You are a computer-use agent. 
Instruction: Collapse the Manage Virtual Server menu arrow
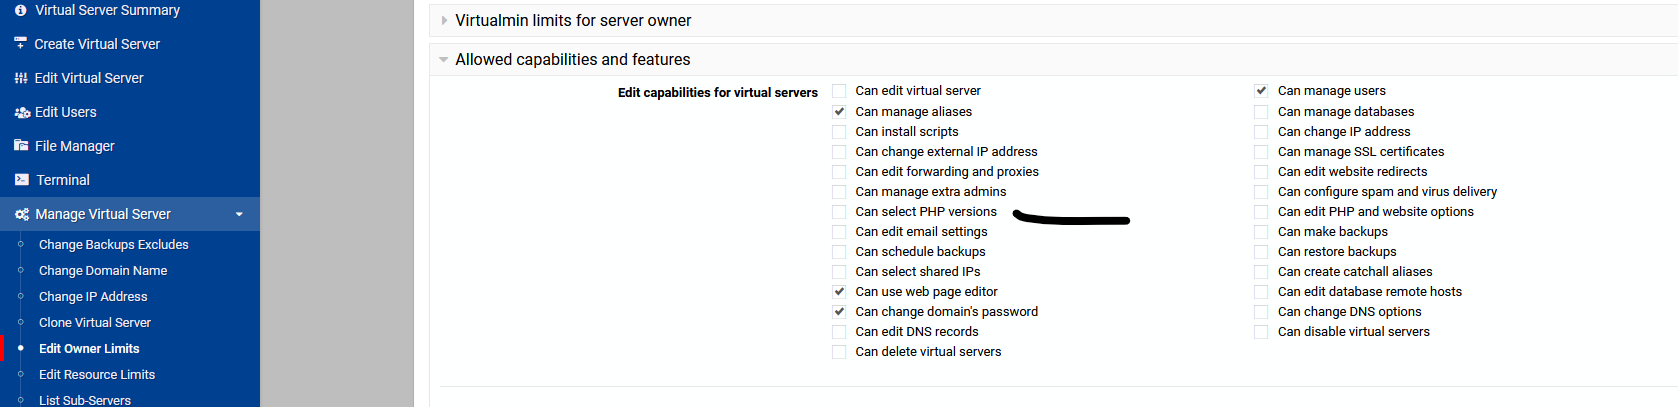pyautogui.click(x=239, y=214)
